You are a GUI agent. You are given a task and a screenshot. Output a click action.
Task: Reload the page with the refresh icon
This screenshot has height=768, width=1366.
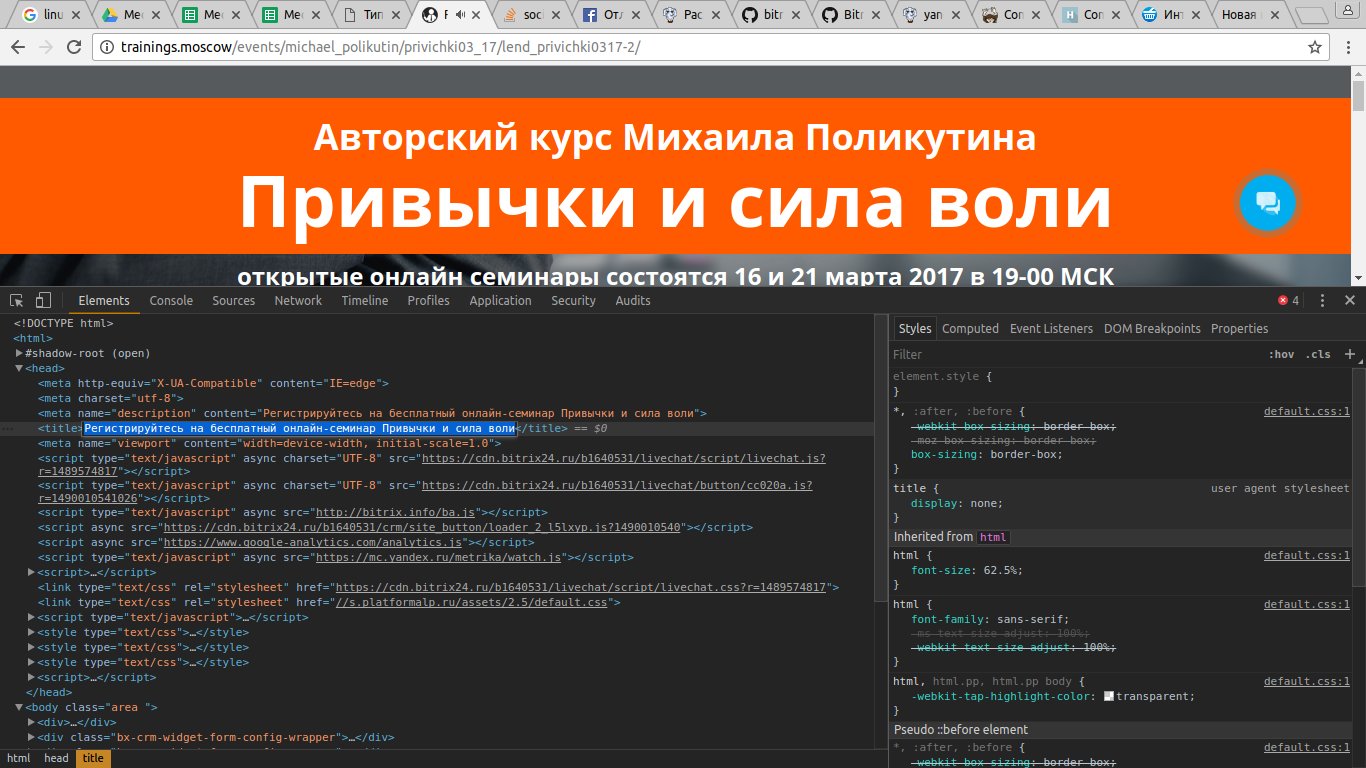[74, 47]
